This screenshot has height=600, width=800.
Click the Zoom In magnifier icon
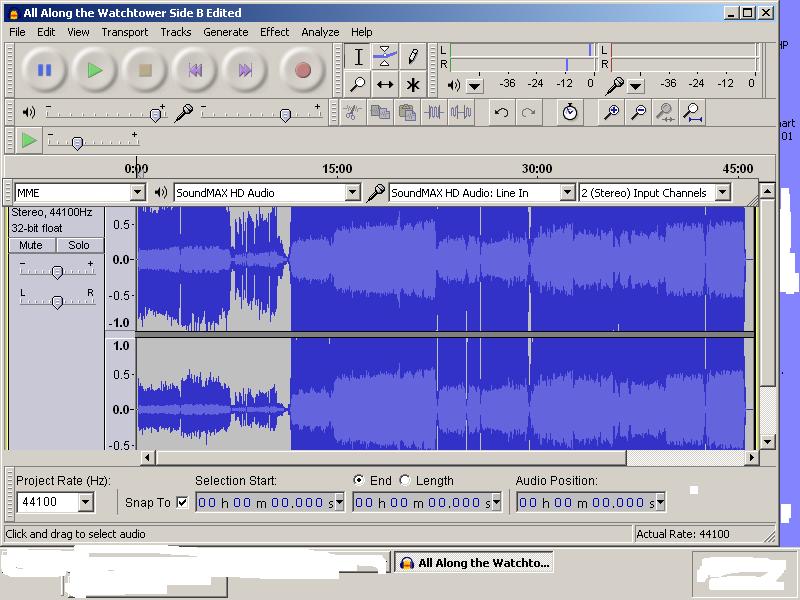(612, 113)
